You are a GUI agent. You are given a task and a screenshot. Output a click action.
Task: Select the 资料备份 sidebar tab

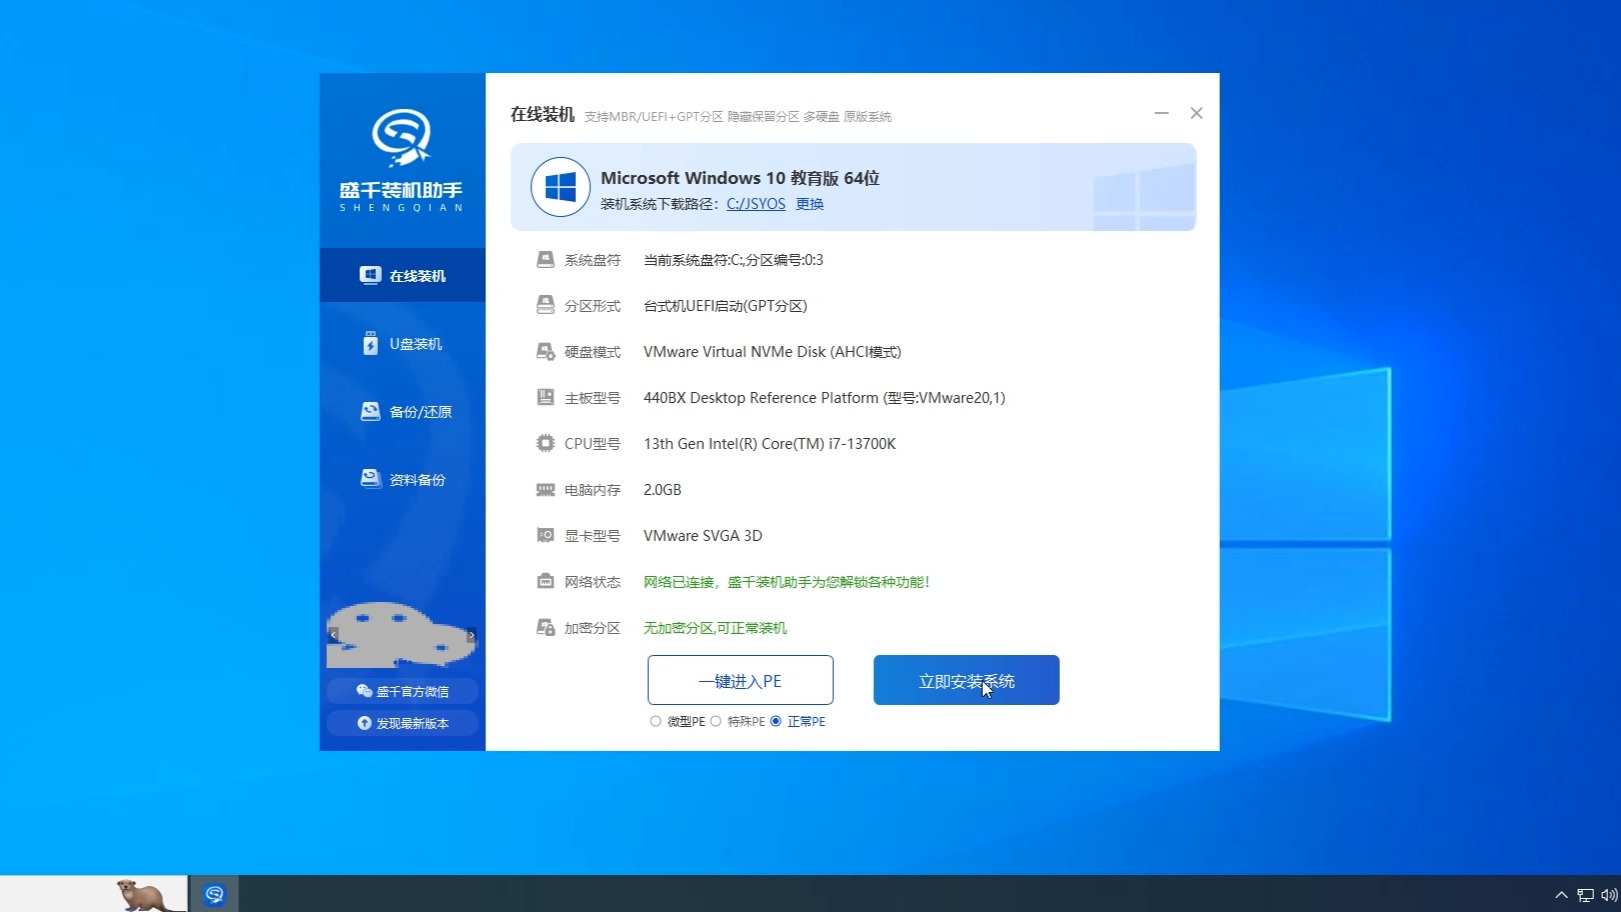402,480
